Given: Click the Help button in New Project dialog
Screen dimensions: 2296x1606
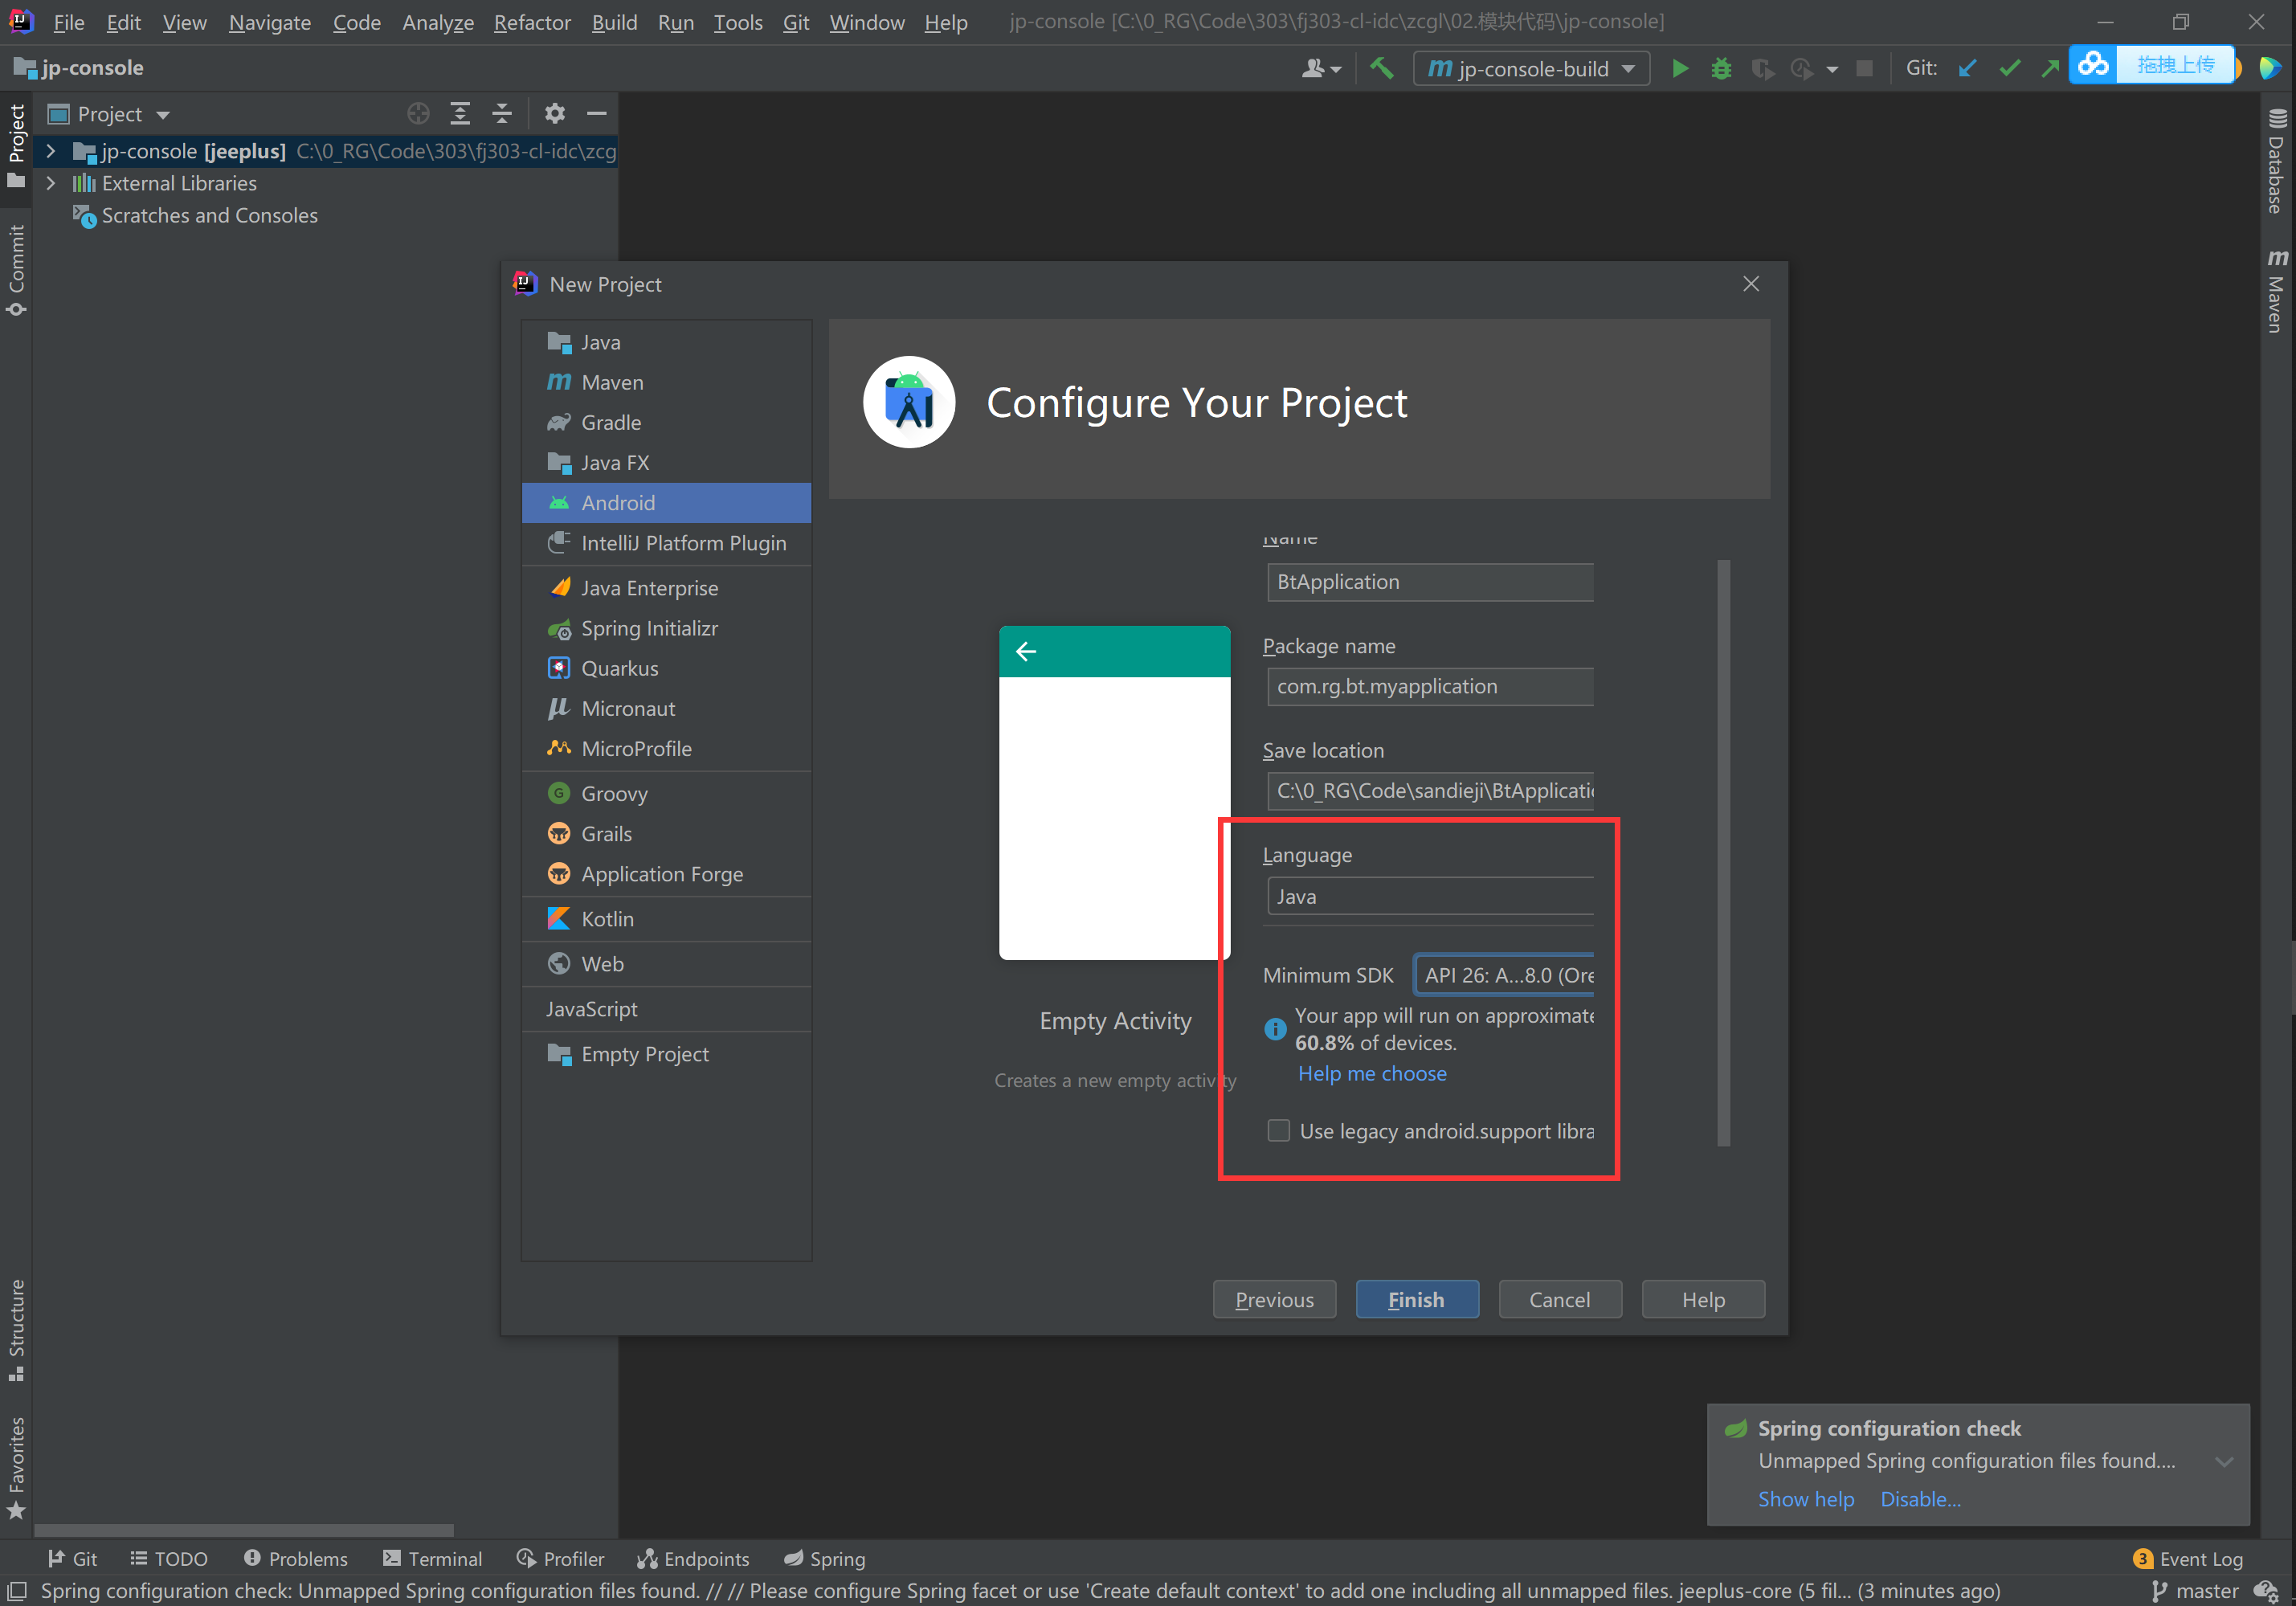Looking at the screenshot, I should click(x=1703, y=1300).
